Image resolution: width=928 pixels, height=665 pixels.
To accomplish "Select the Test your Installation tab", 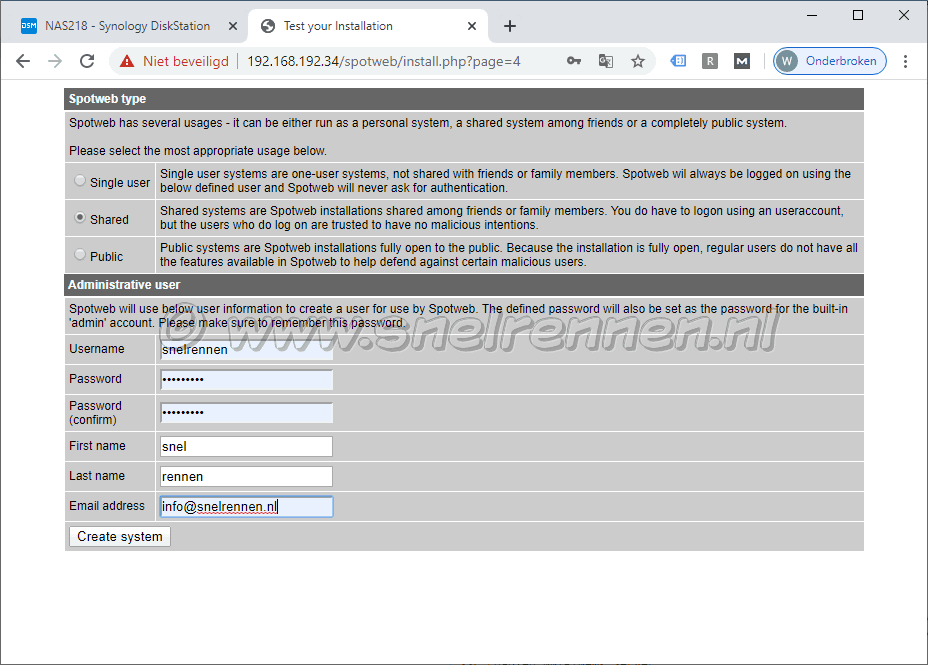I will coord(367,26).
